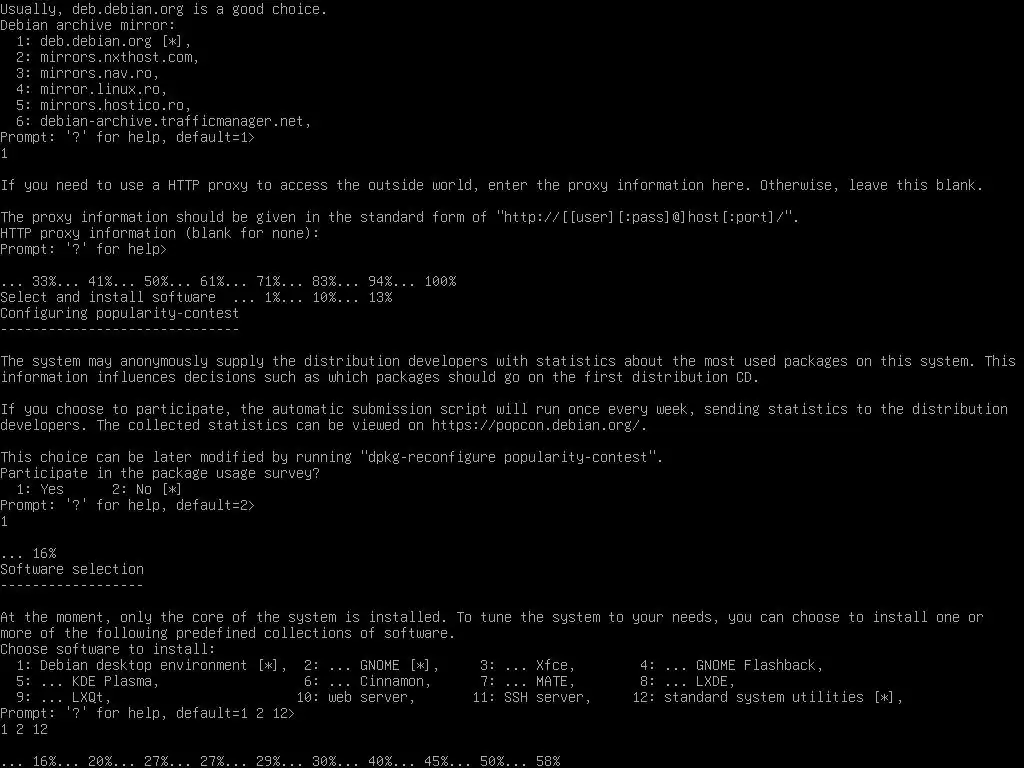Click the mirrors.nxthost.com mirror option
This screenshot has width=1024, height=768.
pos(107,57)
